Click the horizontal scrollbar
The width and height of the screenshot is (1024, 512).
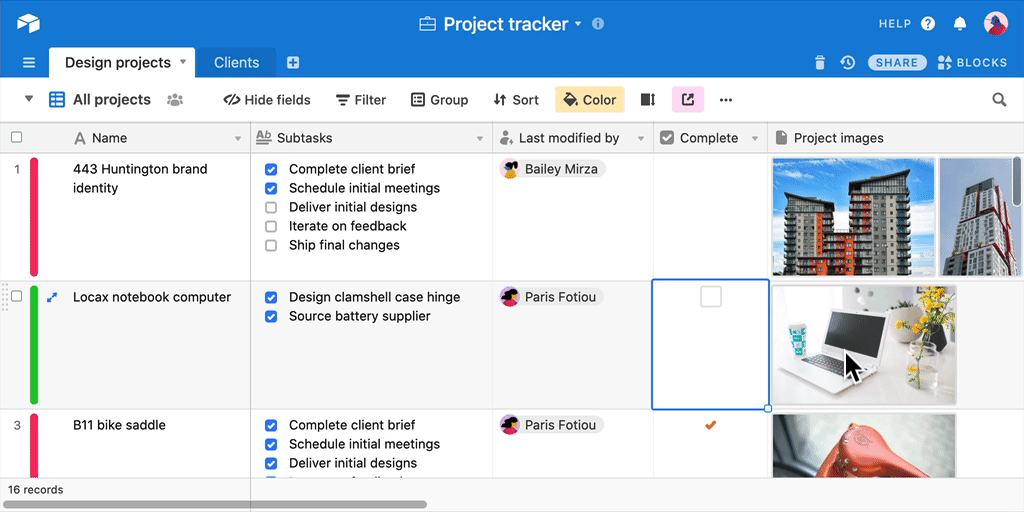pos(214,504)
